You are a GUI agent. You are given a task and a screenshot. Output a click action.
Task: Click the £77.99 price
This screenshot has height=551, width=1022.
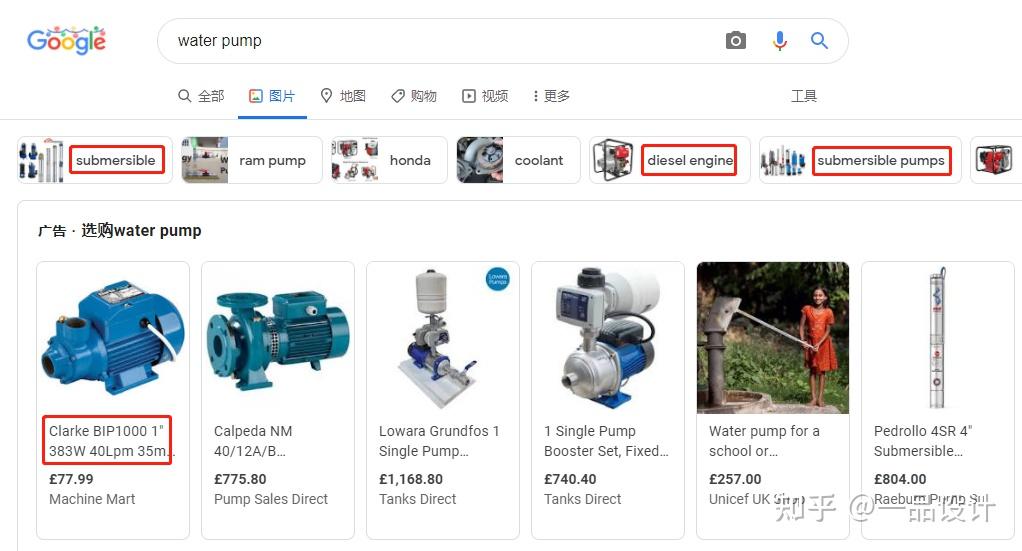(x=71, y=479)
